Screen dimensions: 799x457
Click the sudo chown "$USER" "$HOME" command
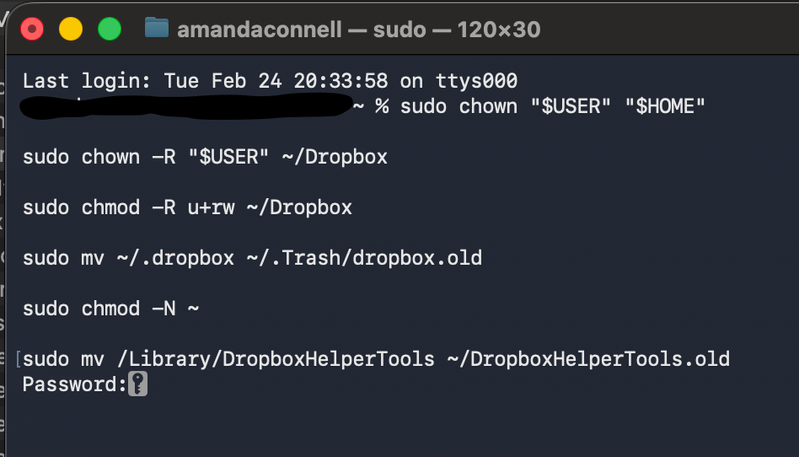point(553,106)
